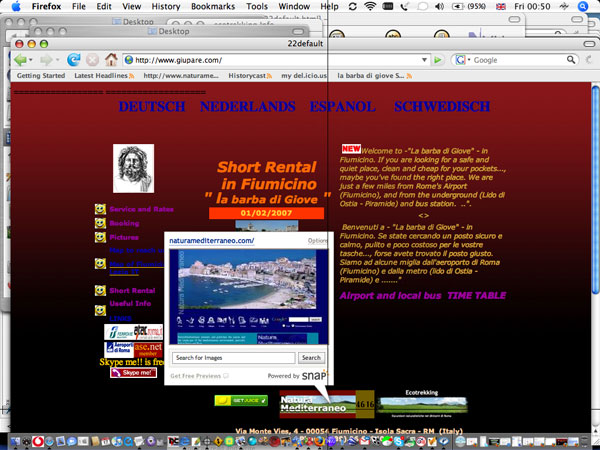The image size is (600, 450).
Task: Open the Service and Rates link
Action: 141,209
